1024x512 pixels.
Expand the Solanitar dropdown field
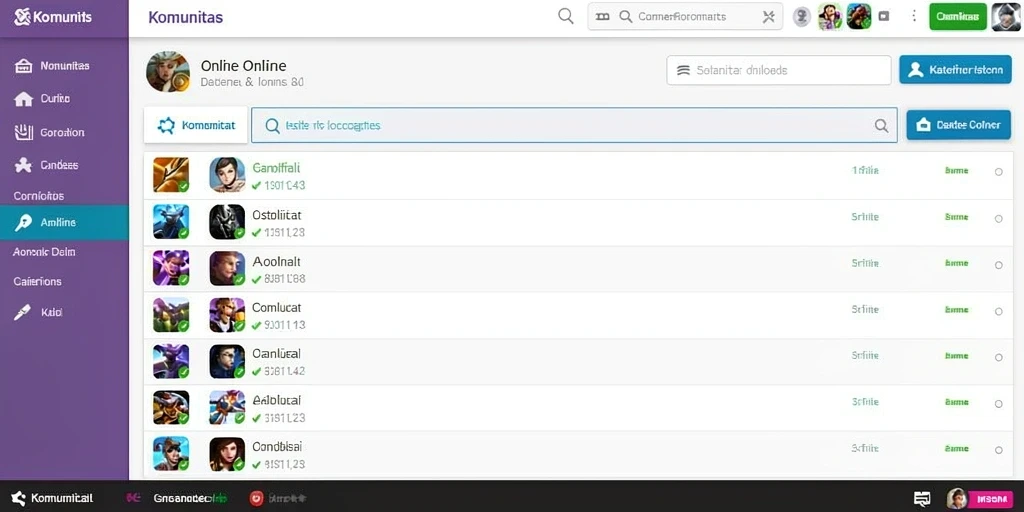pos(778,70)
